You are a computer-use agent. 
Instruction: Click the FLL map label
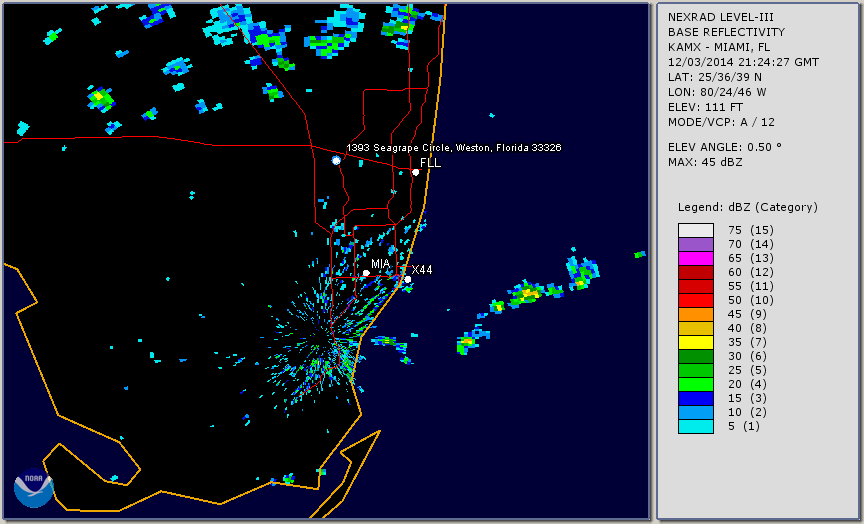point(430,163)
